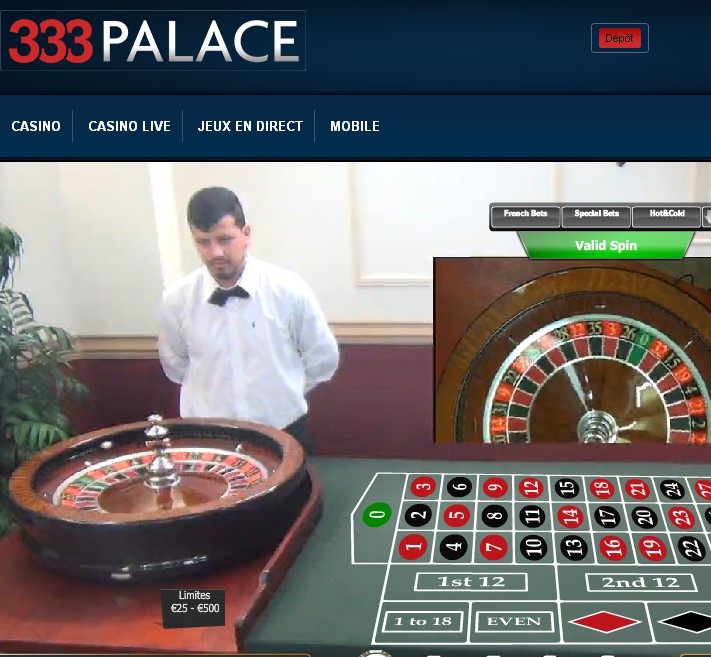Click the green 0 betting spot
This screenshot has height=657, width=711.
(x=377, y=515)
